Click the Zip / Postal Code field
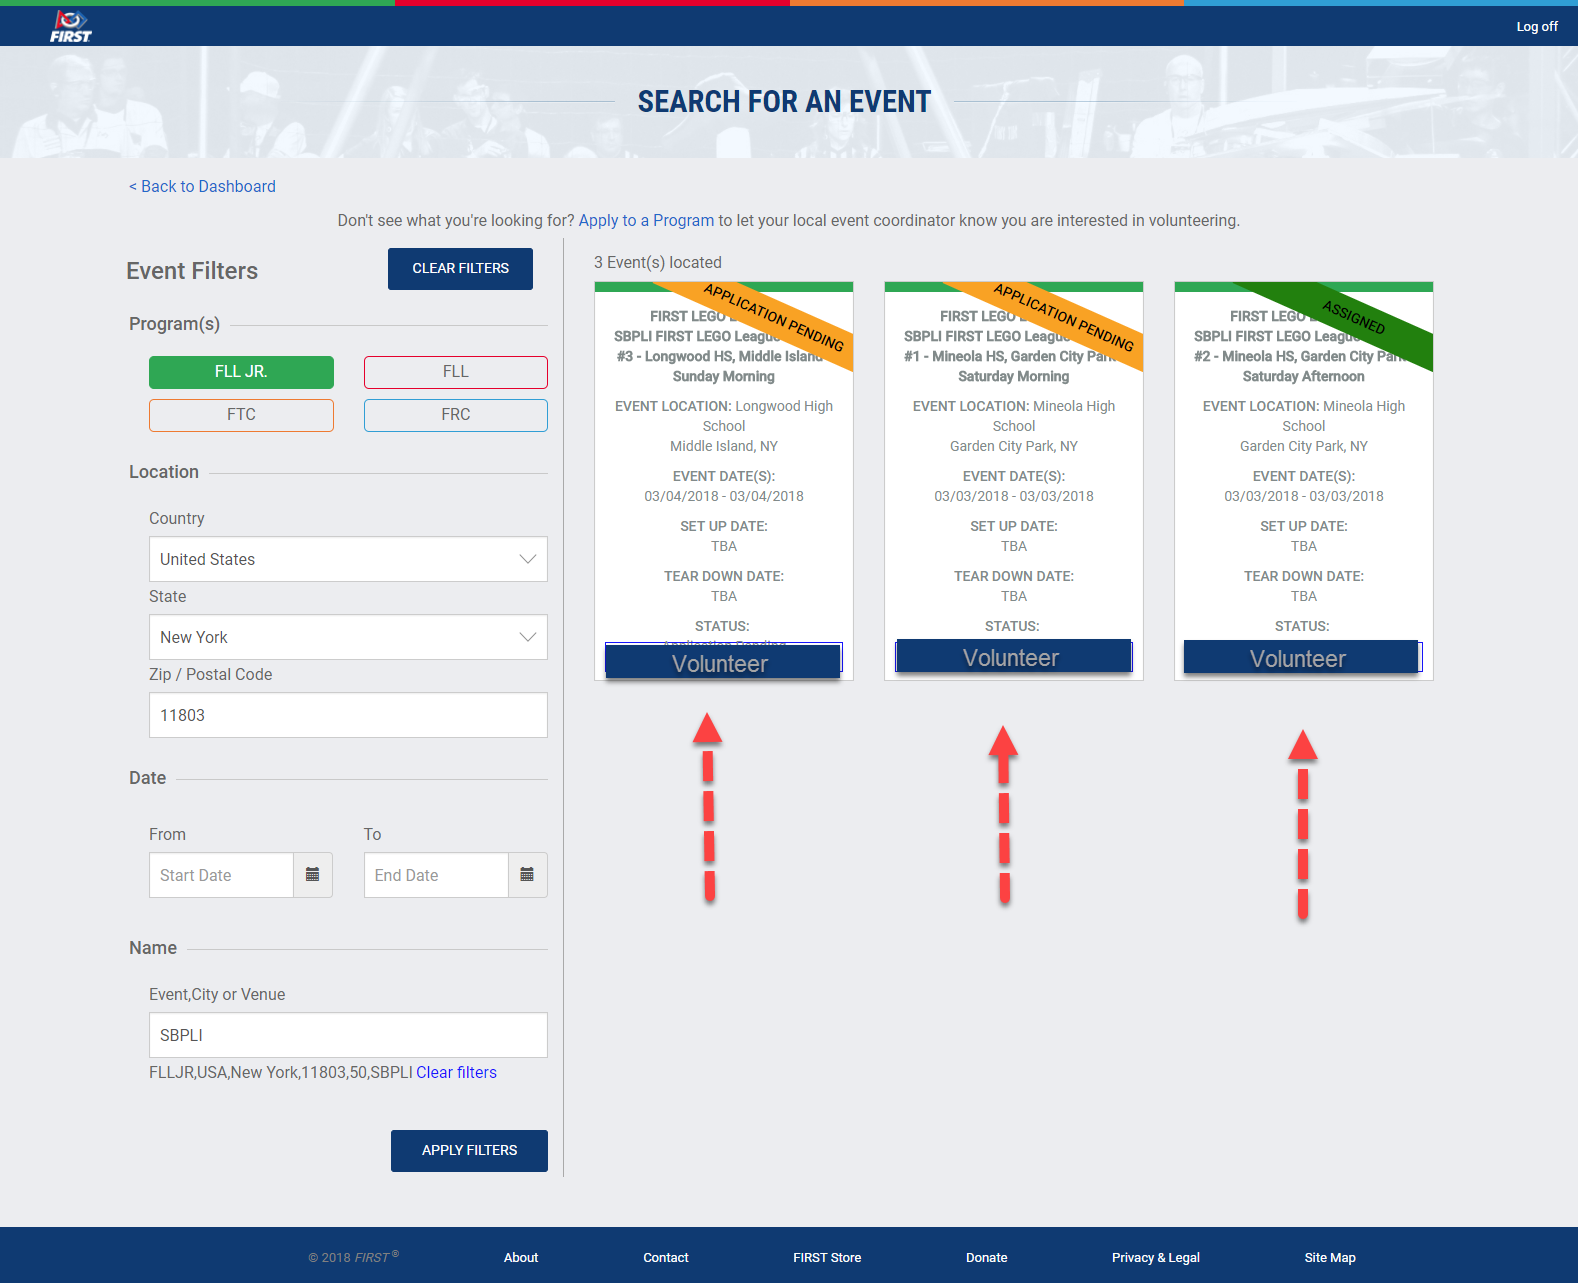 pos(348,715)
